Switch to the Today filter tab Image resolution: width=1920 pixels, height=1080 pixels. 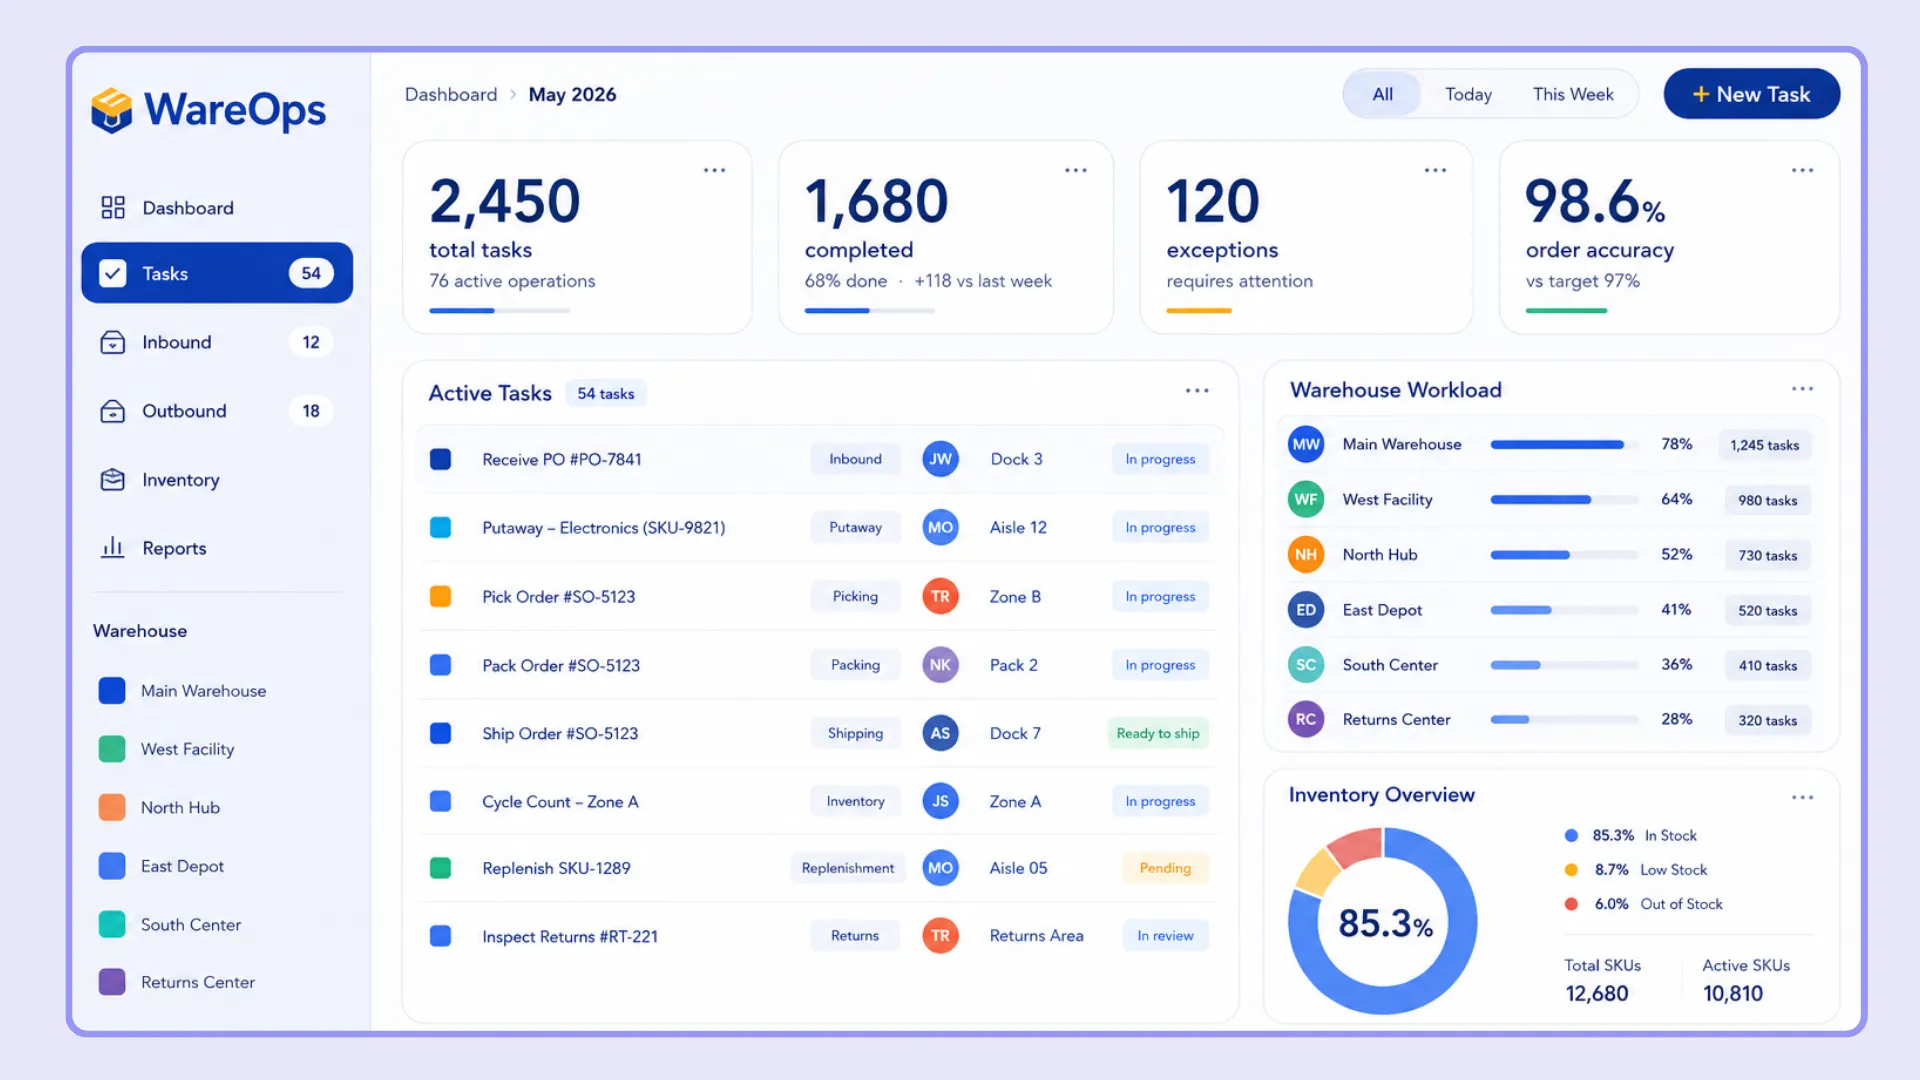coord(1468,94)
